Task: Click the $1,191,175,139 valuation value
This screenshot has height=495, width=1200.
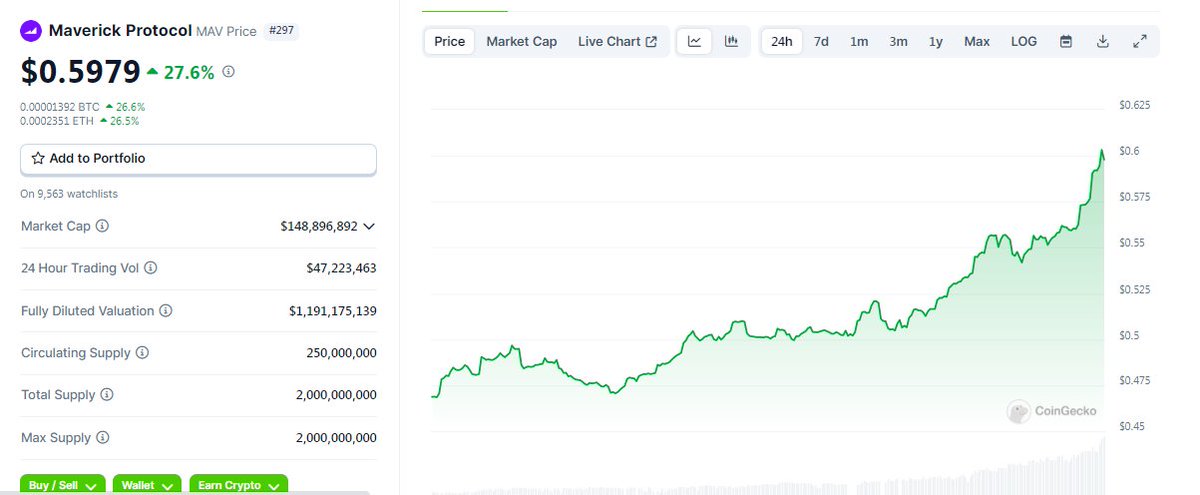Action: [x=333, y=311]
